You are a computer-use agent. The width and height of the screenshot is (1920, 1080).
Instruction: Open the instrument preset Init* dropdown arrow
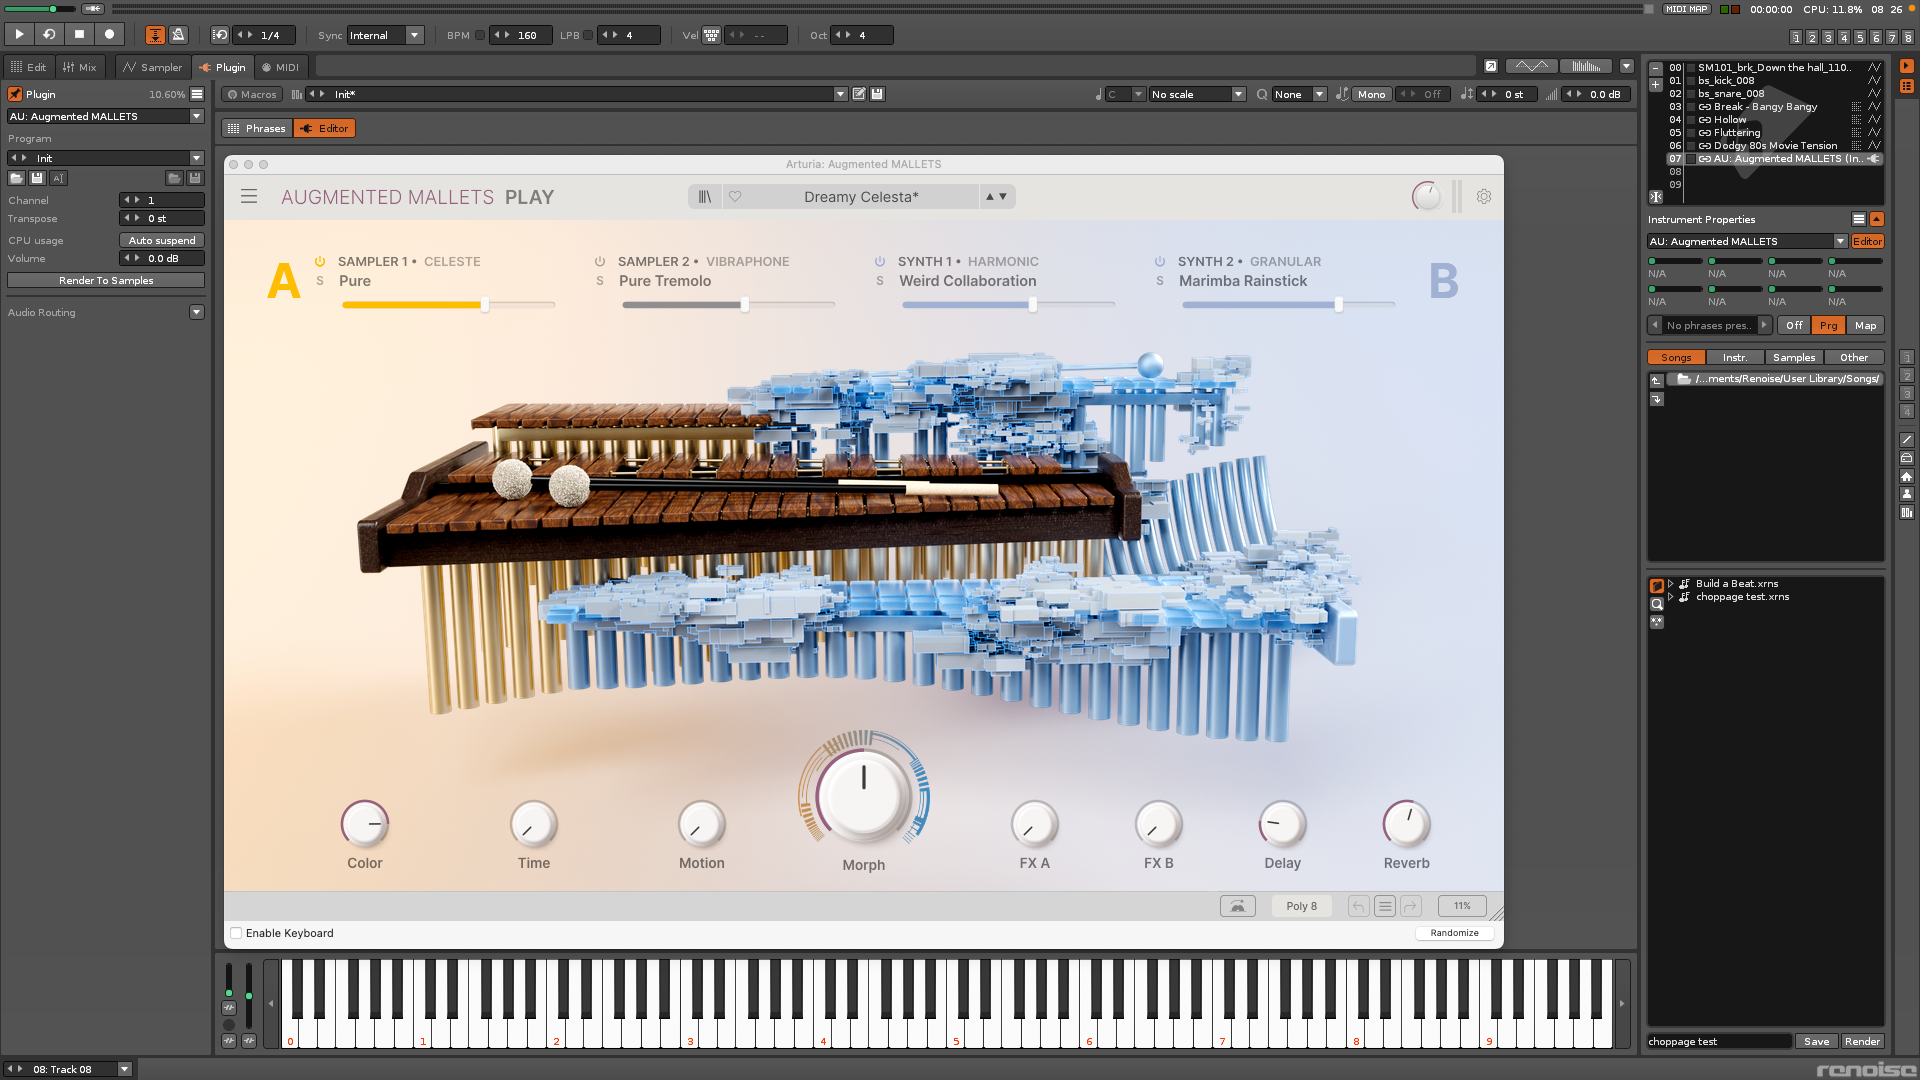(x=840, y=94)
